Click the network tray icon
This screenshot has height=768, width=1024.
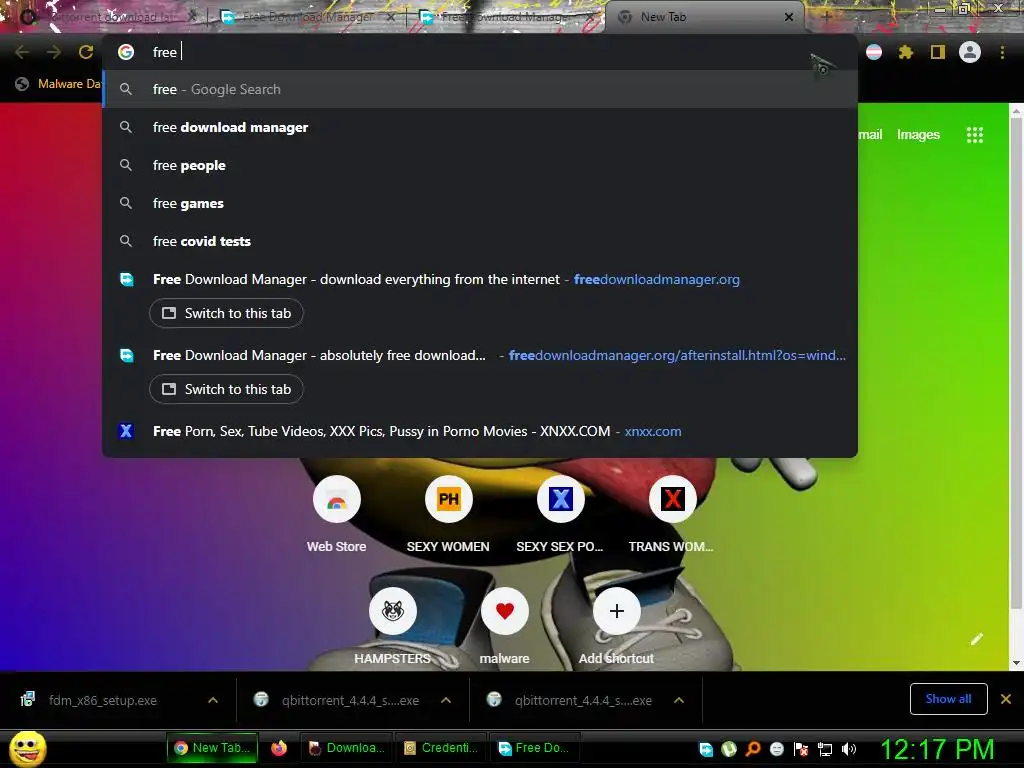[825, 749]
